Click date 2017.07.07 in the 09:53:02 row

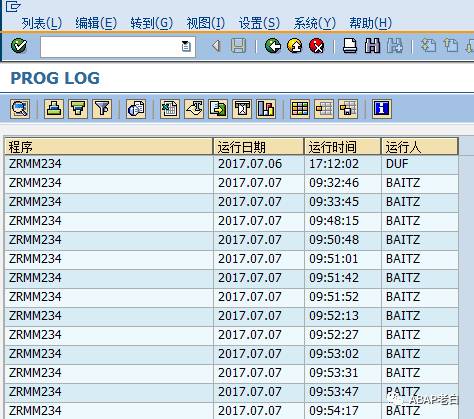click(x=259, y=354)
